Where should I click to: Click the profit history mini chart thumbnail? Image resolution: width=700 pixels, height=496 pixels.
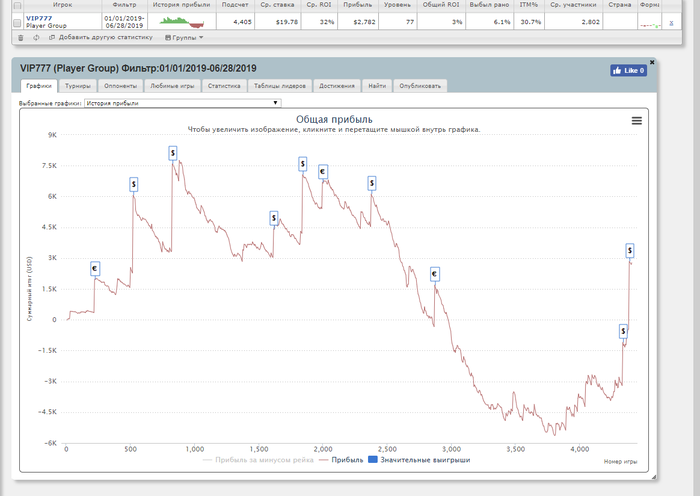pyautogui.click(x=182, y=22)
